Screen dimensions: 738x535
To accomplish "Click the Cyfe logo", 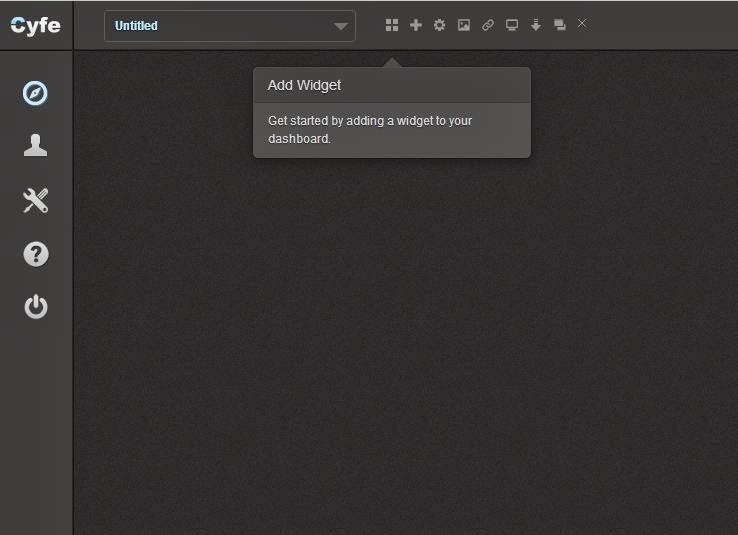I will [x=36, y=25].
